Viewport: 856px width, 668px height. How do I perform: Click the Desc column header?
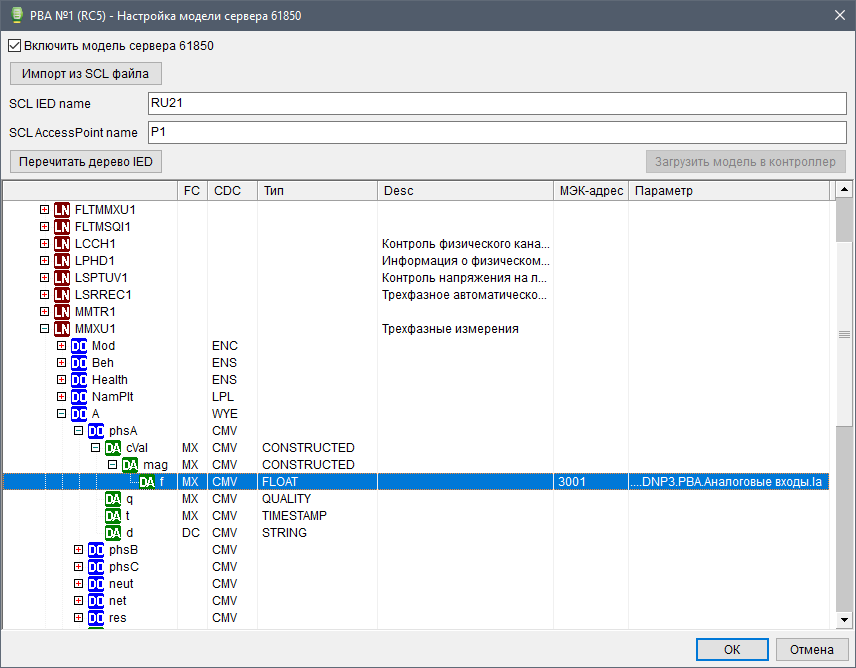[x=465, y=191]
